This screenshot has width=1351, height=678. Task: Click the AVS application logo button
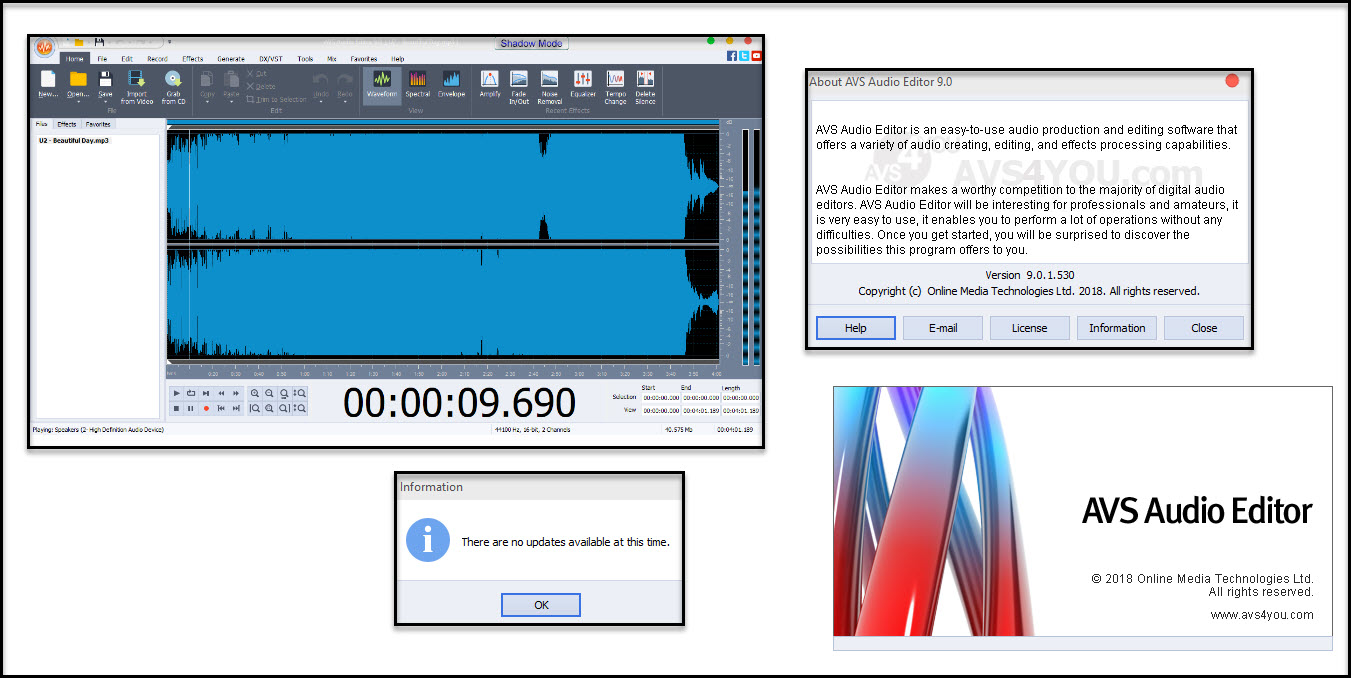click(45, 47)
